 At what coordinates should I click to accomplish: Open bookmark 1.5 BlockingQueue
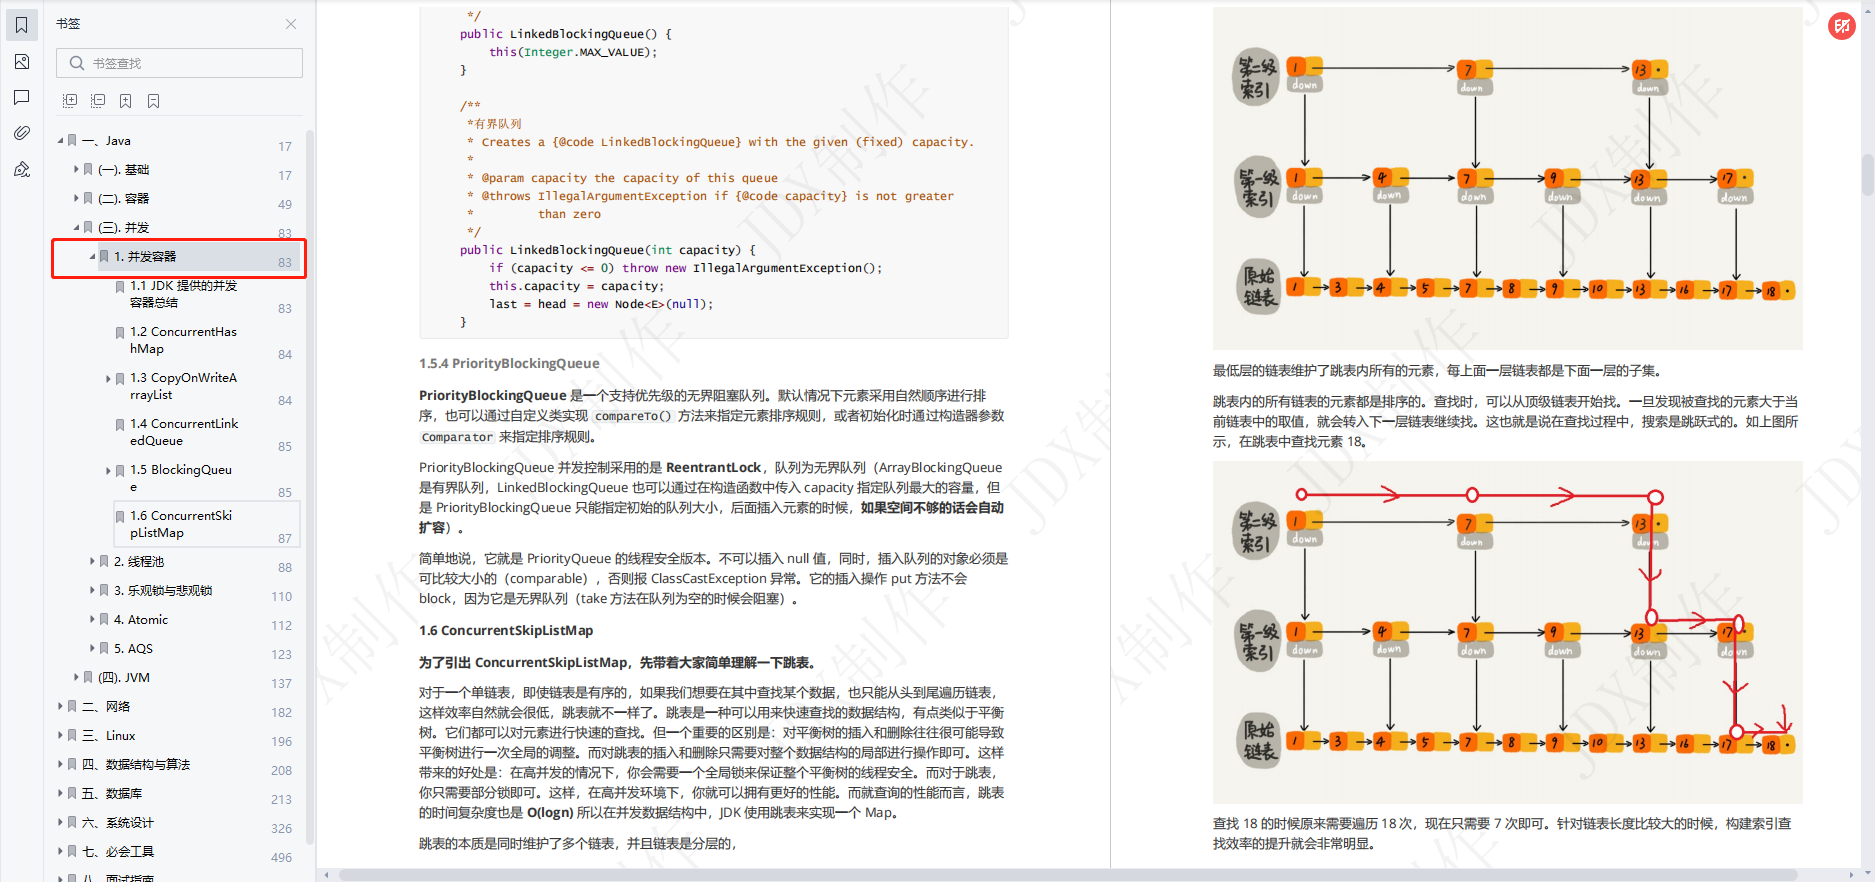coord(181,478)
